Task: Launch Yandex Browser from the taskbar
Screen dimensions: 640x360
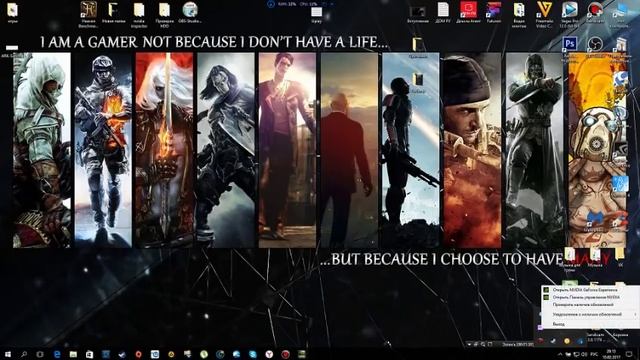Action: tap(269, 354)
